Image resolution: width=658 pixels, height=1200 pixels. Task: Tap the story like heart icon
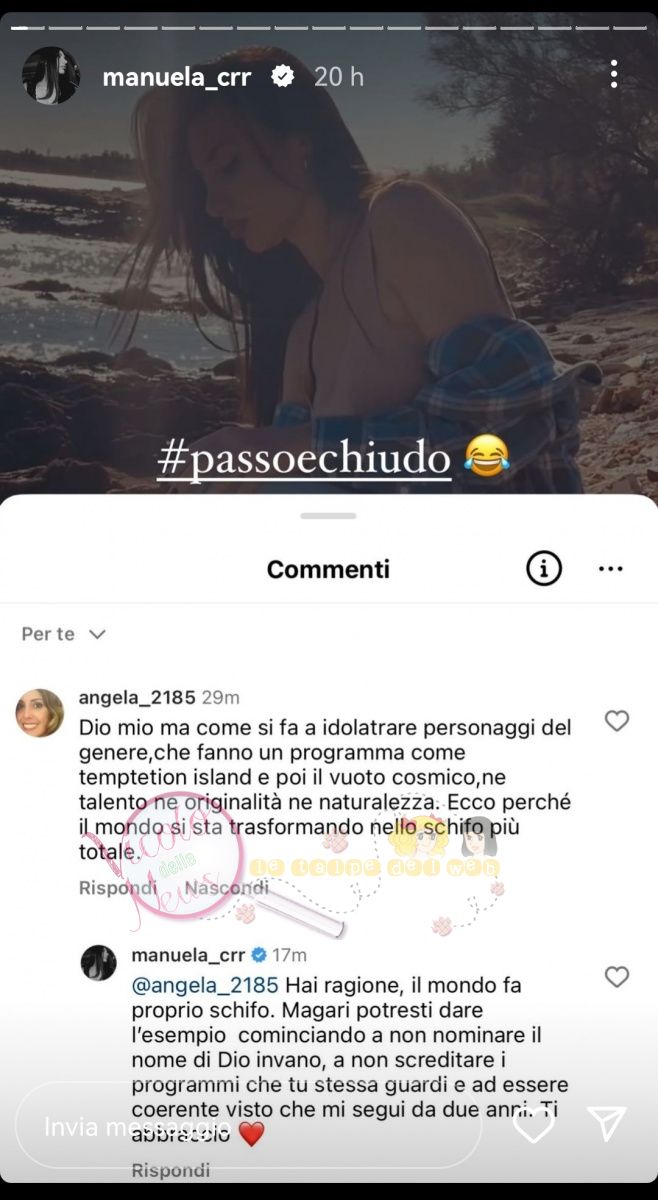534,1125
